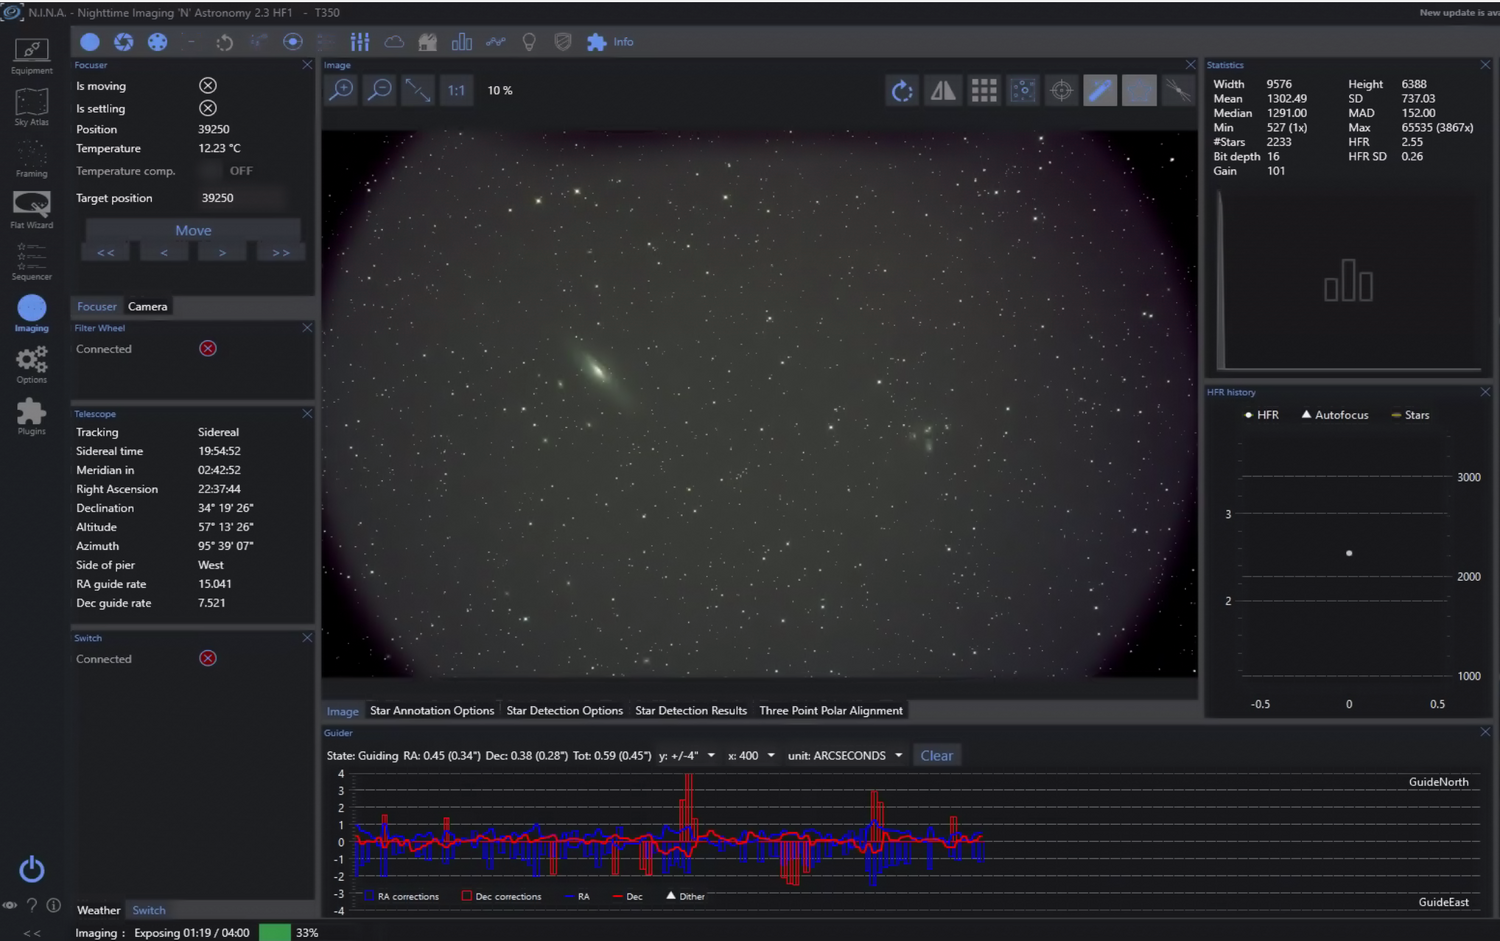Open the Flat Wizard in sidebar
This screenshot has width=1500, height=941.
coord(31,210)
